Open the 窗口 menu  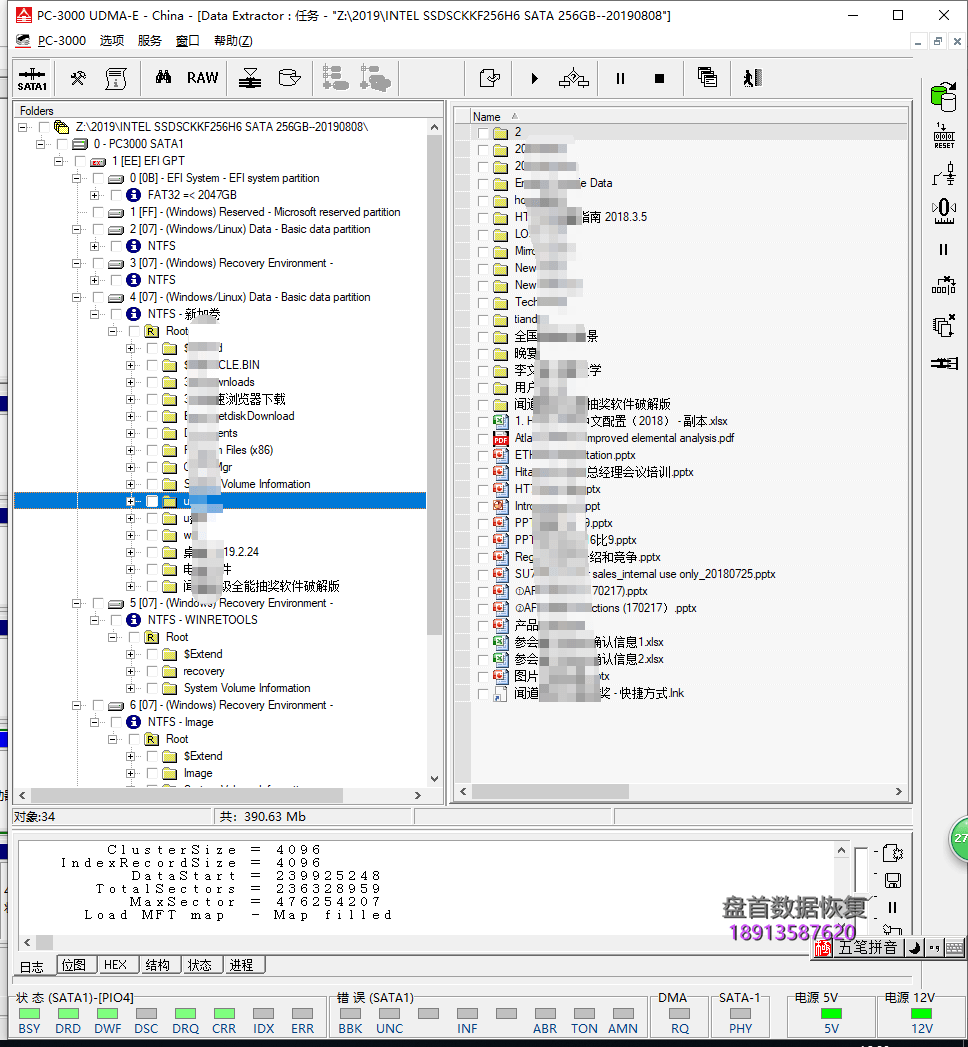tap(188, 41)
